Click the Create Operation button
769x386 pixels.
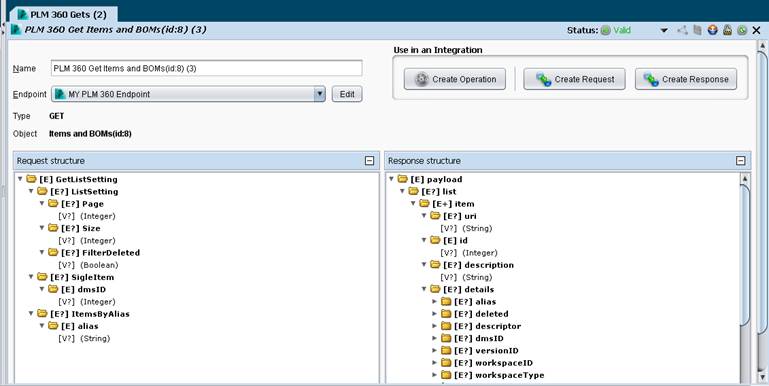point(455,79)
